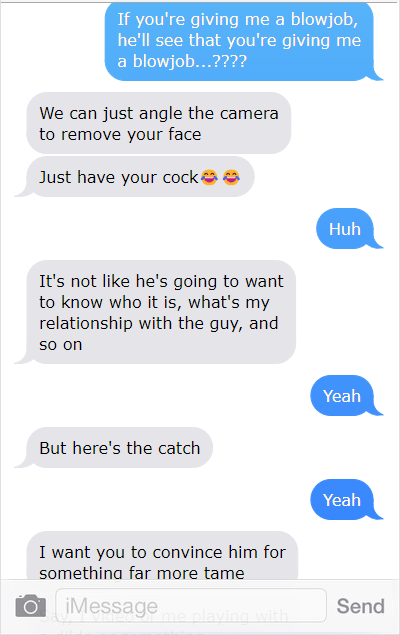Click the gray bubble containing the laughing emojis
Viewport: 400px width, 635px height.
point(135,177)
